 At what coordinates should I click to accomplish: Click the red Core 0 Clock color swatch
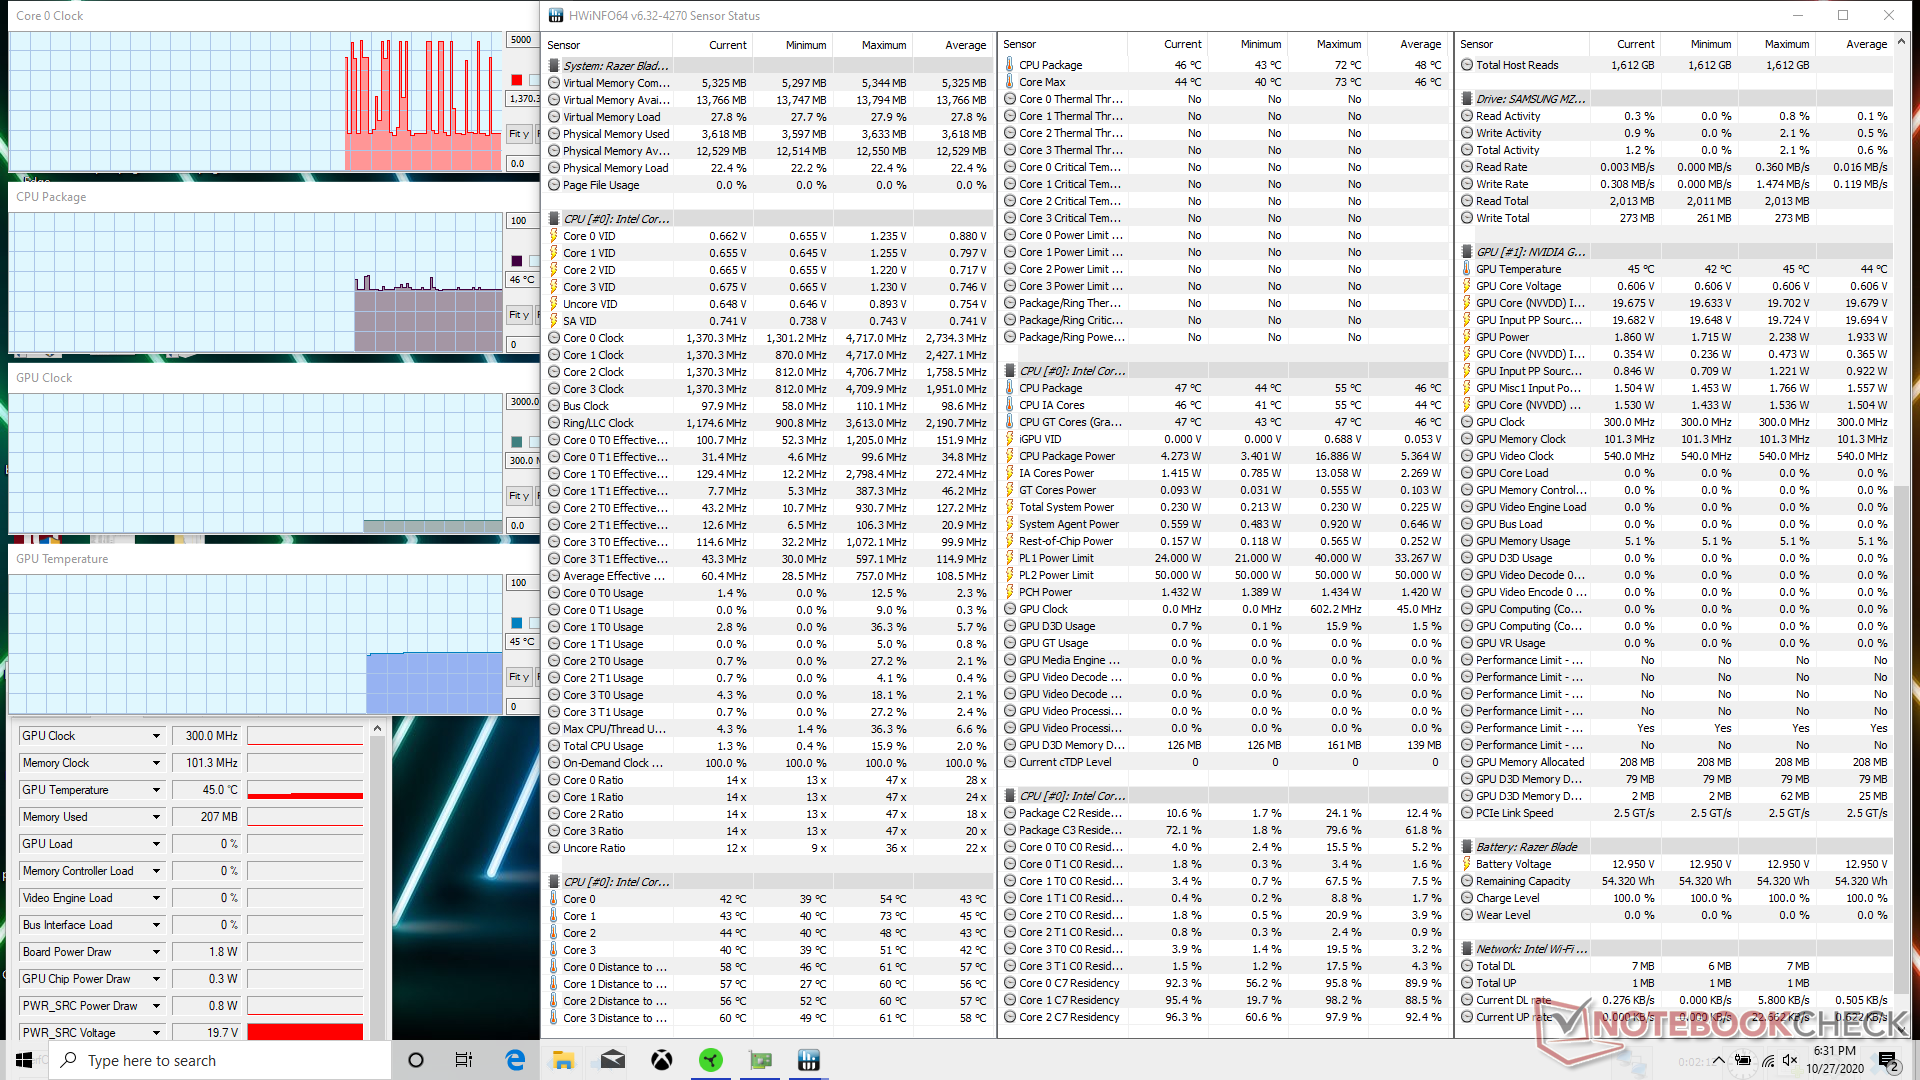517,80
